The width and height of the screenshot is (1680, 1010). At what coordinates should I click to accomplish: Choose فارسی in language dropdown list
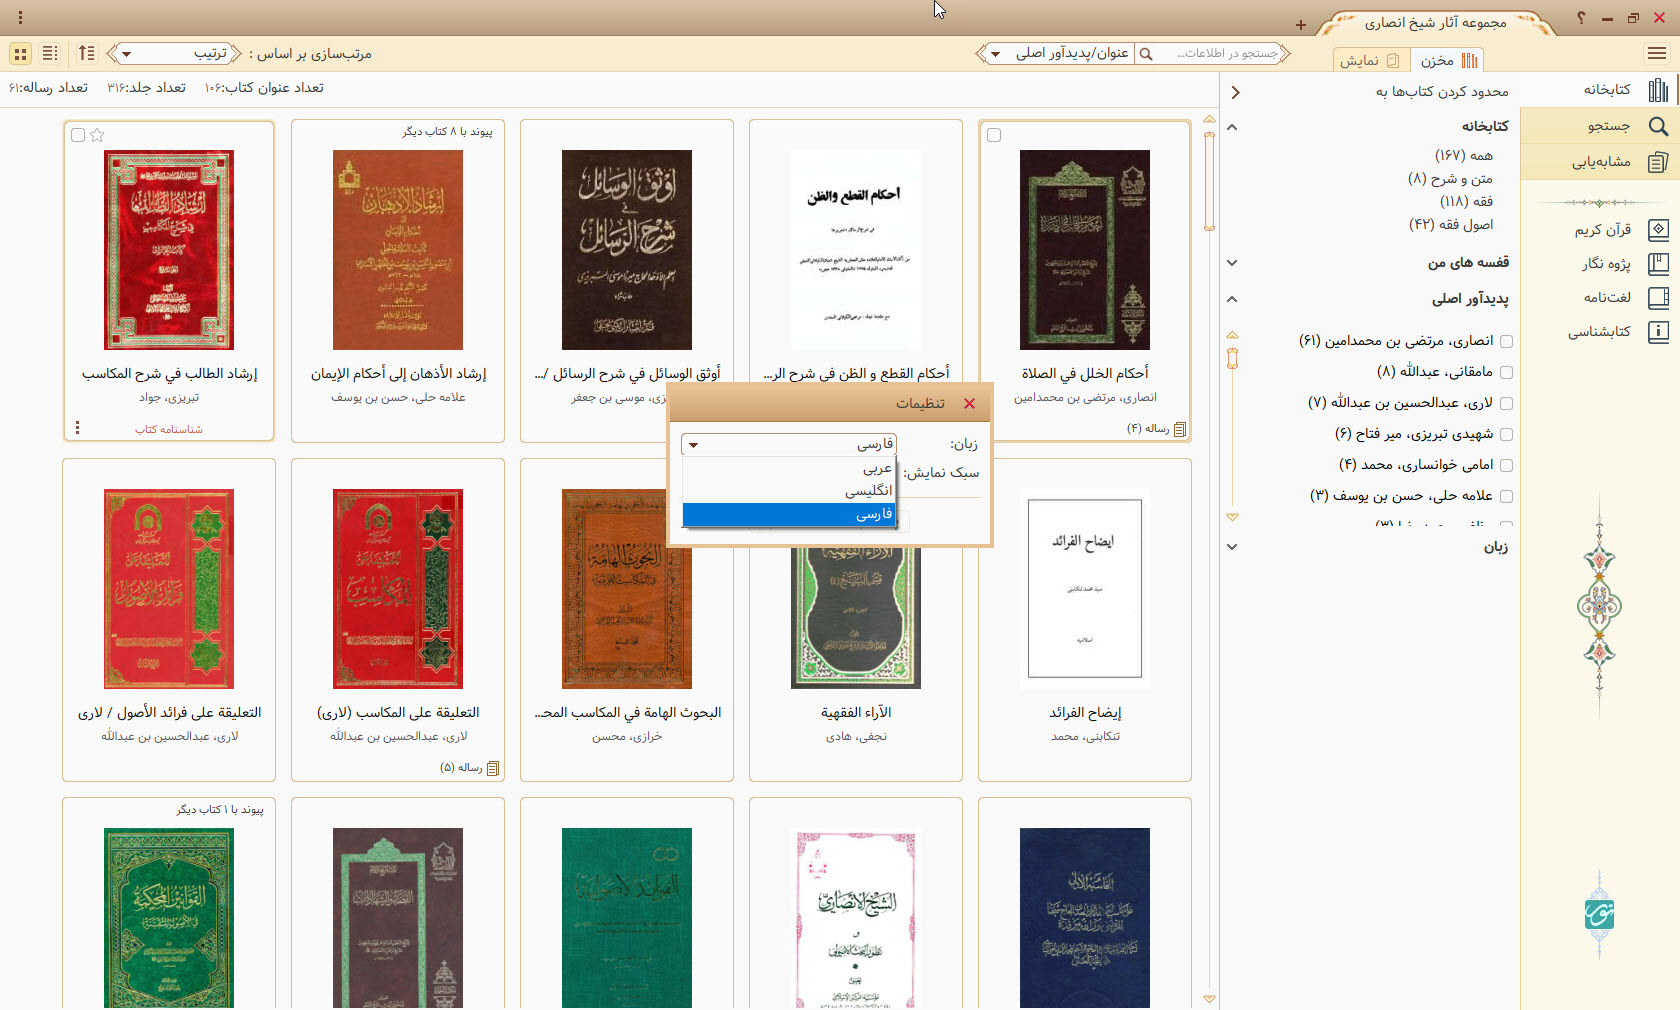[789, 514]
